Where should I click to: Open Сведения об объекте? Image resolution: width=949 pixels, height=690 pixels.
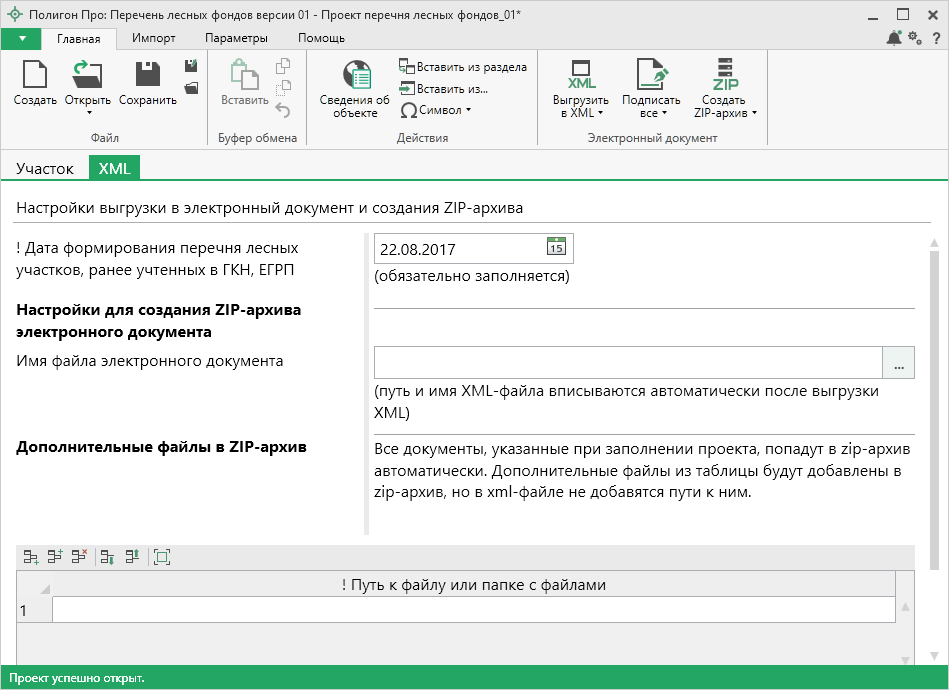click(x=354, y=76)
